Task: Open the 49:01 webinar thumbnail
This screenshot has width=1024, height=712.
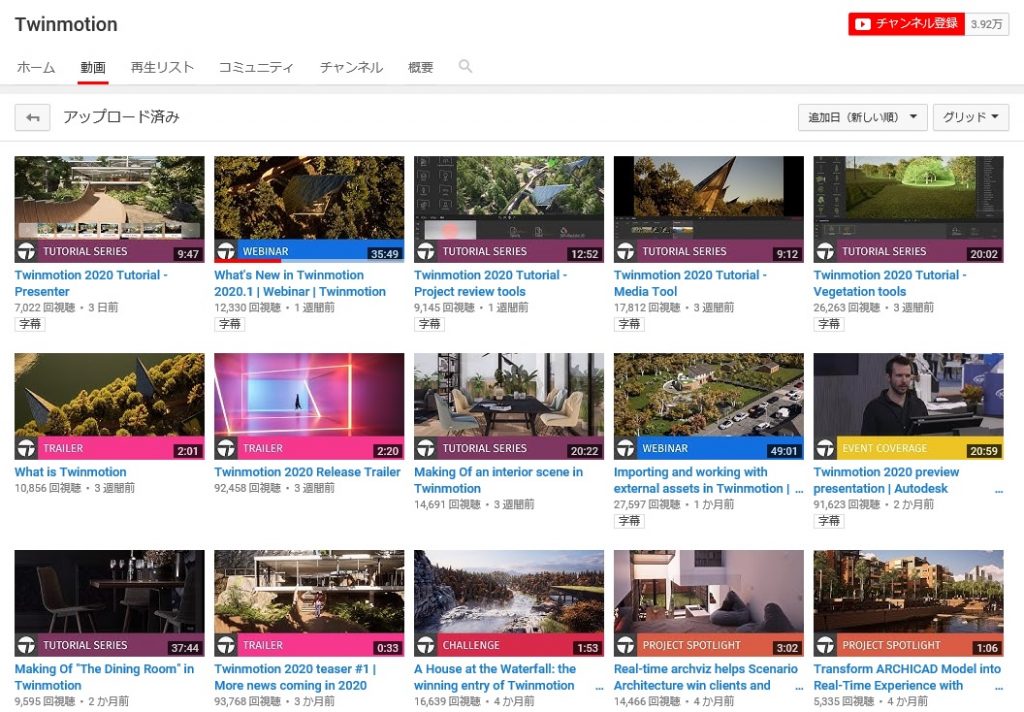Action: click(x=709, y=406)
